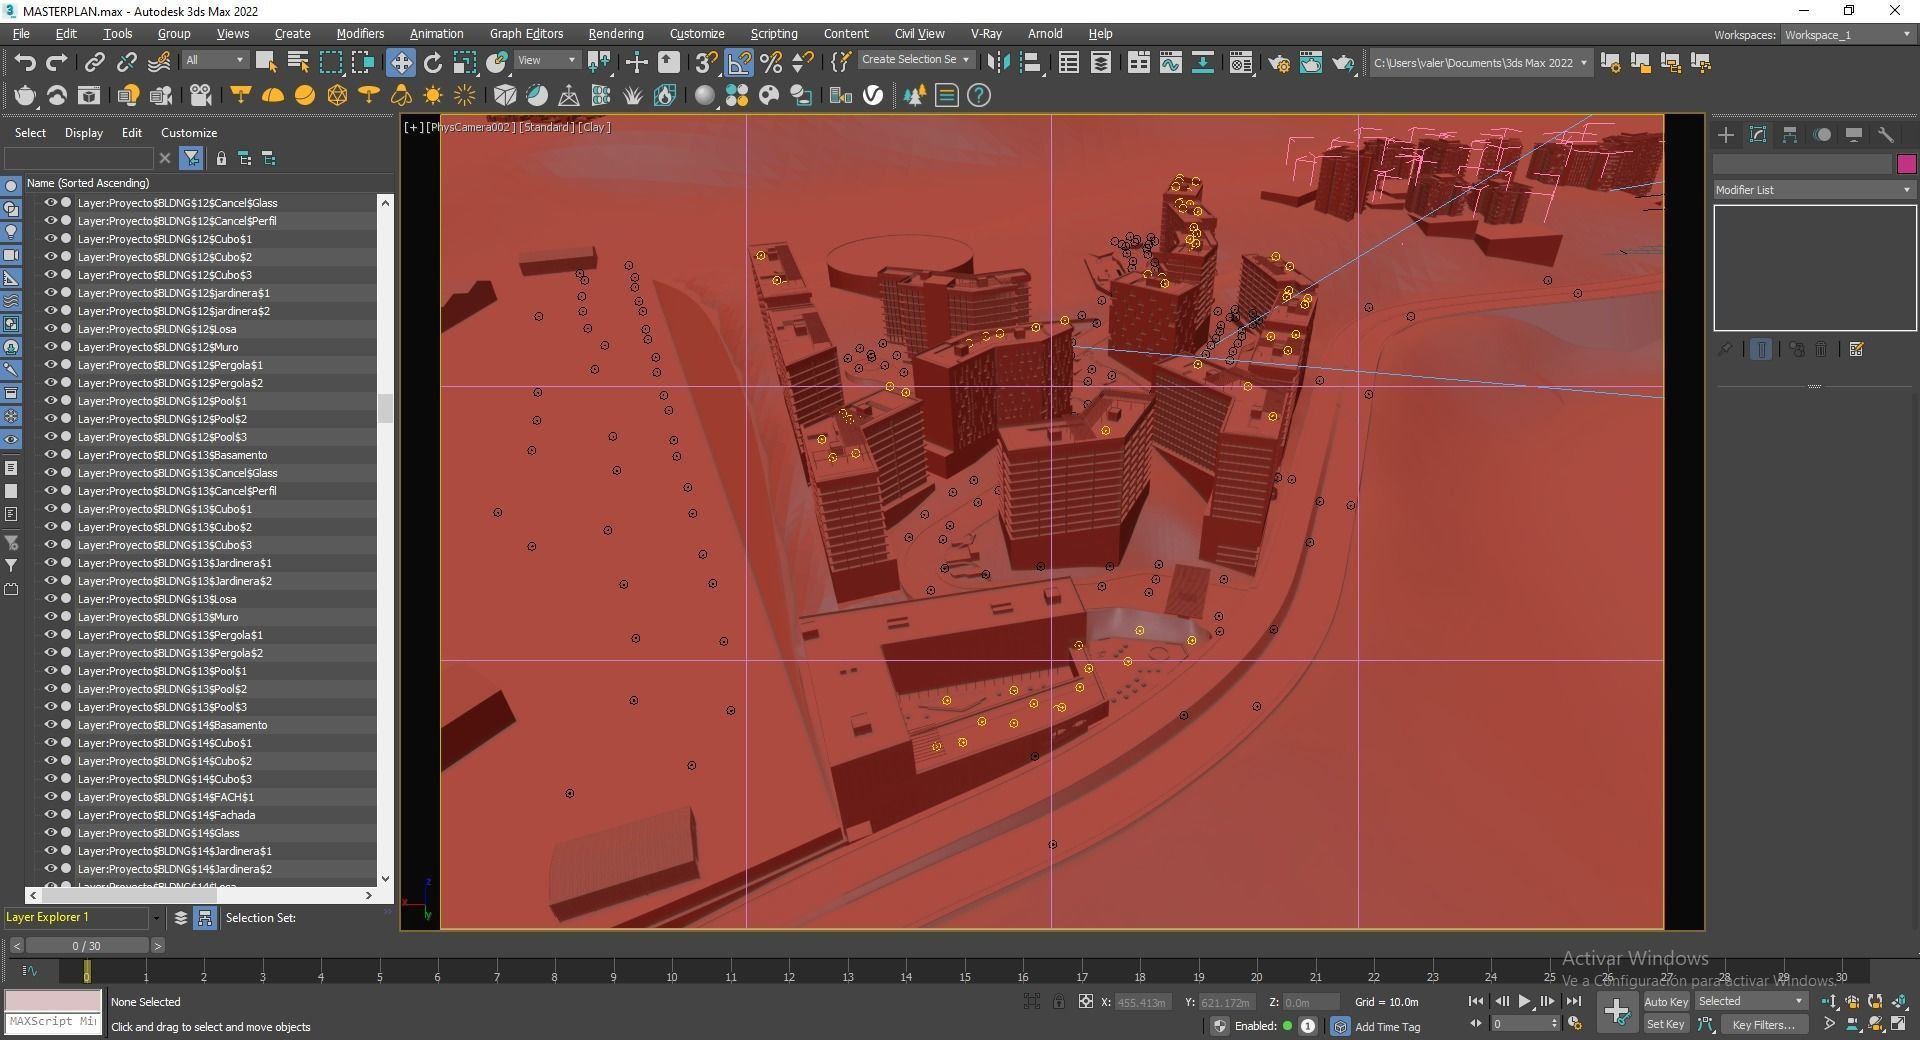Go to the end frame
Screen dimensions: 1920x1040
pos(1574,1001)
